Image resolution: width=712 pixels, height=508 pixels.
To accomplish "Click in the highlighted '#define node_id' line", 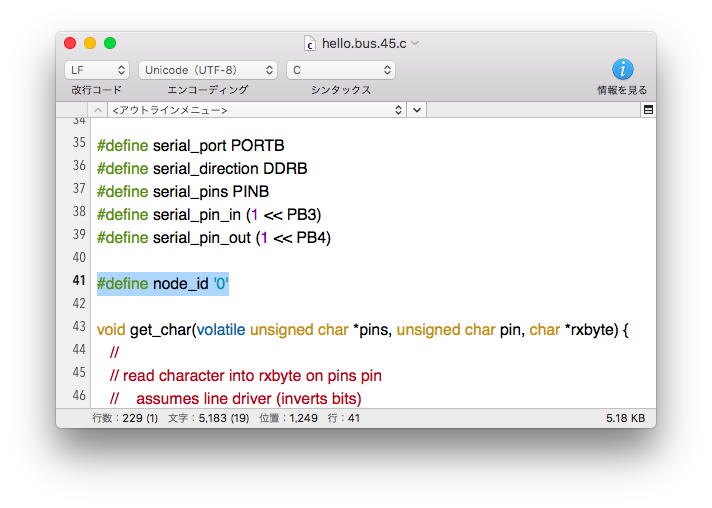I will coord(163,284).
